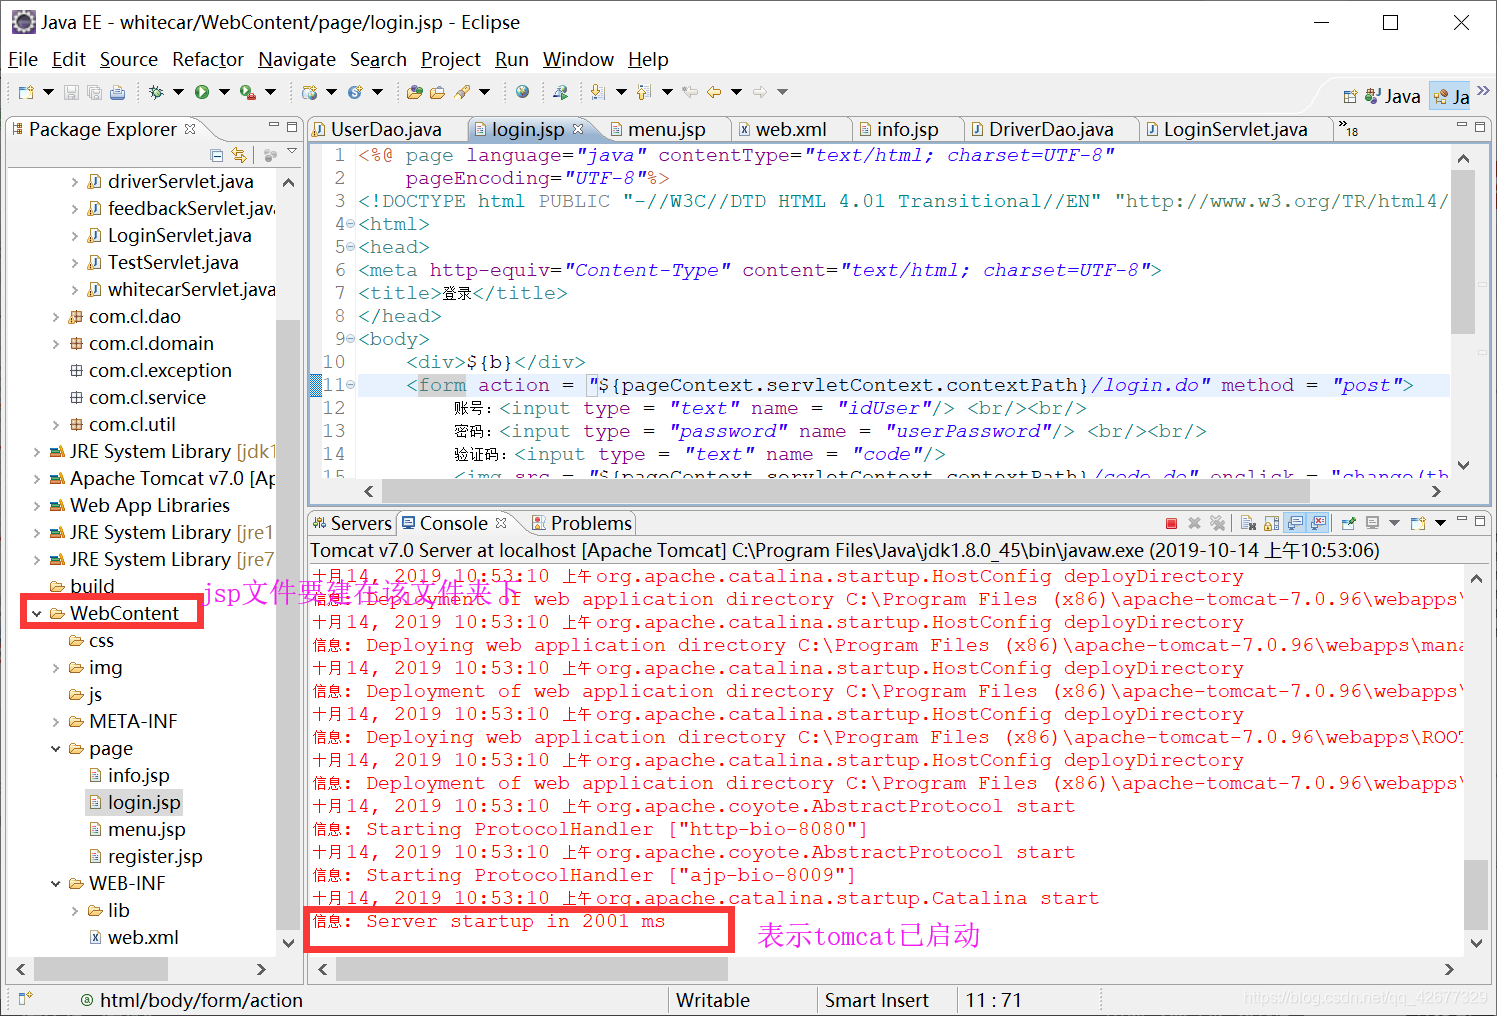
Task: Click the Open Task folder icon
Action: (437, 92)
